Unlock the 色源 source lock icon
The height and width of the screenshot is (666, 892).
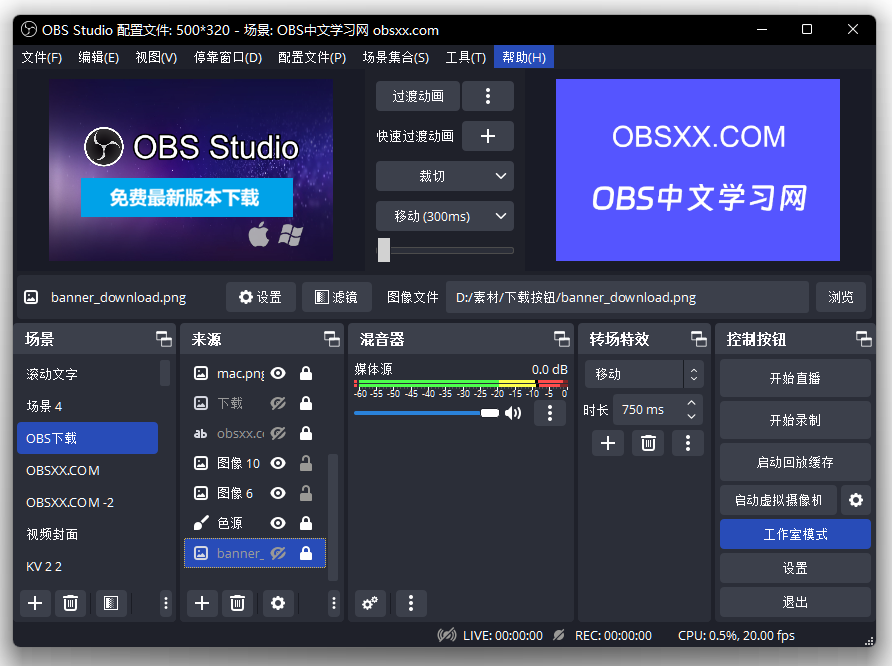point(306,523)
